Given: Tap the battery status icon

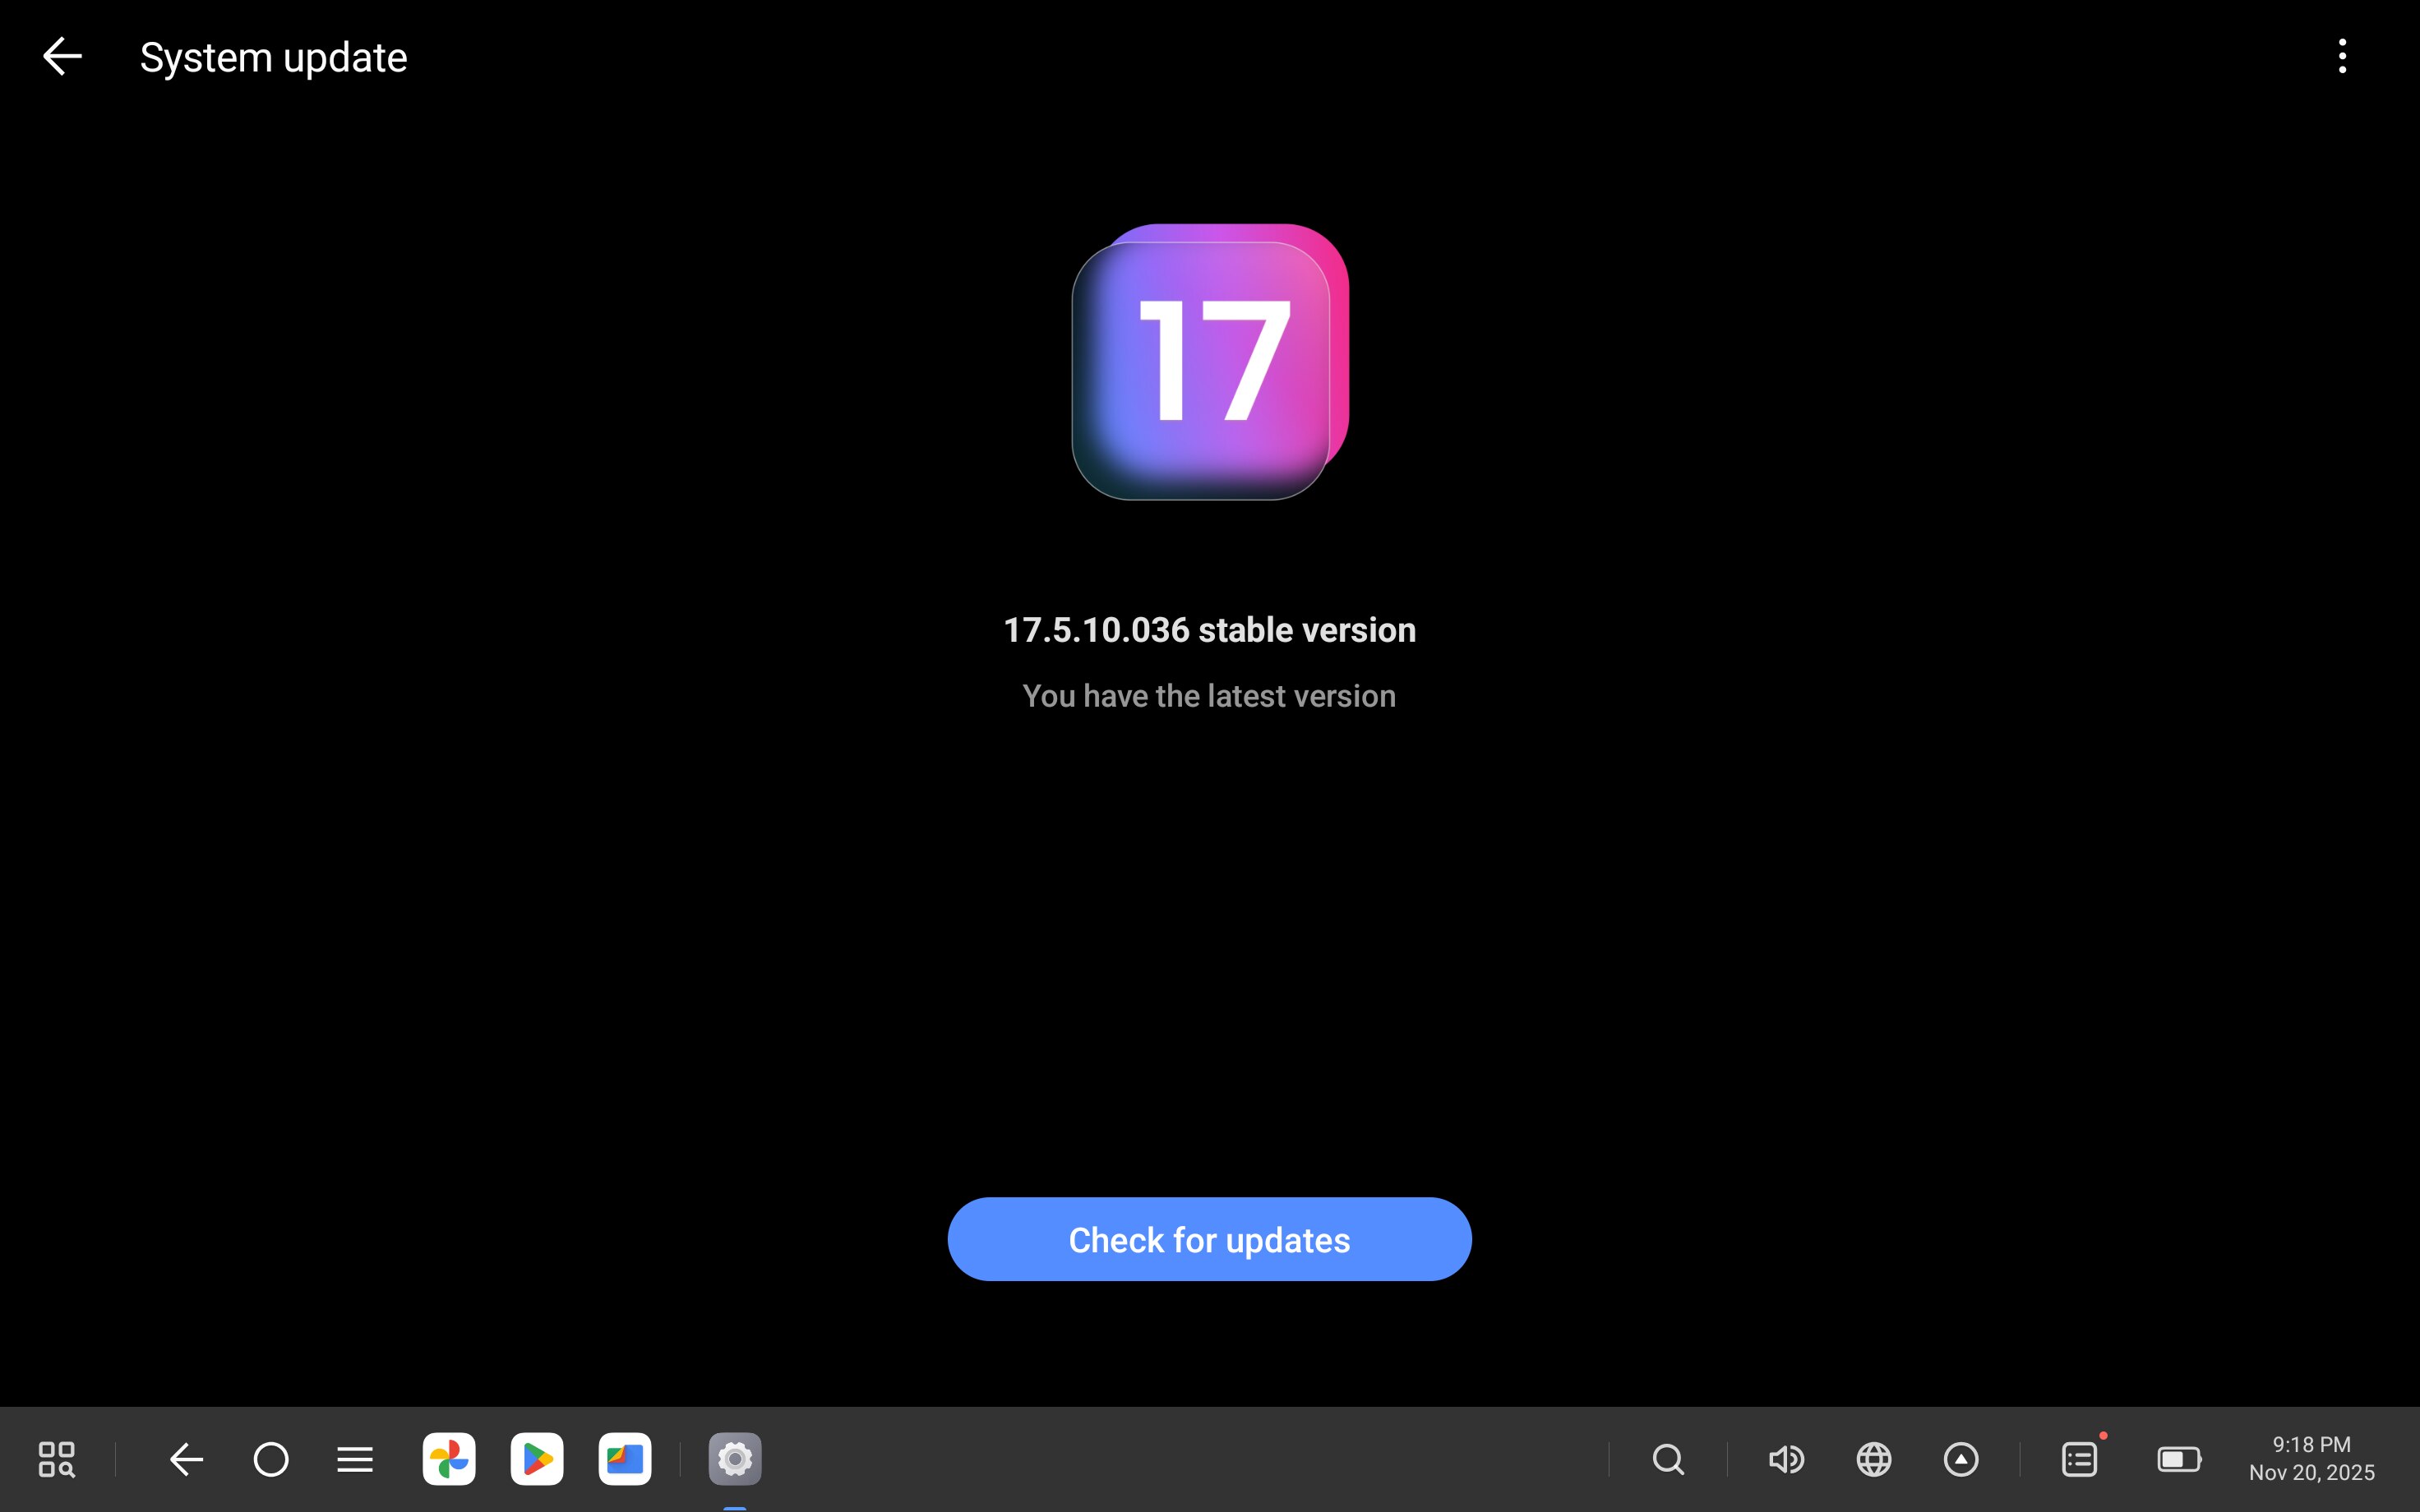Looking at the screenshot, I should 2180,1459.
